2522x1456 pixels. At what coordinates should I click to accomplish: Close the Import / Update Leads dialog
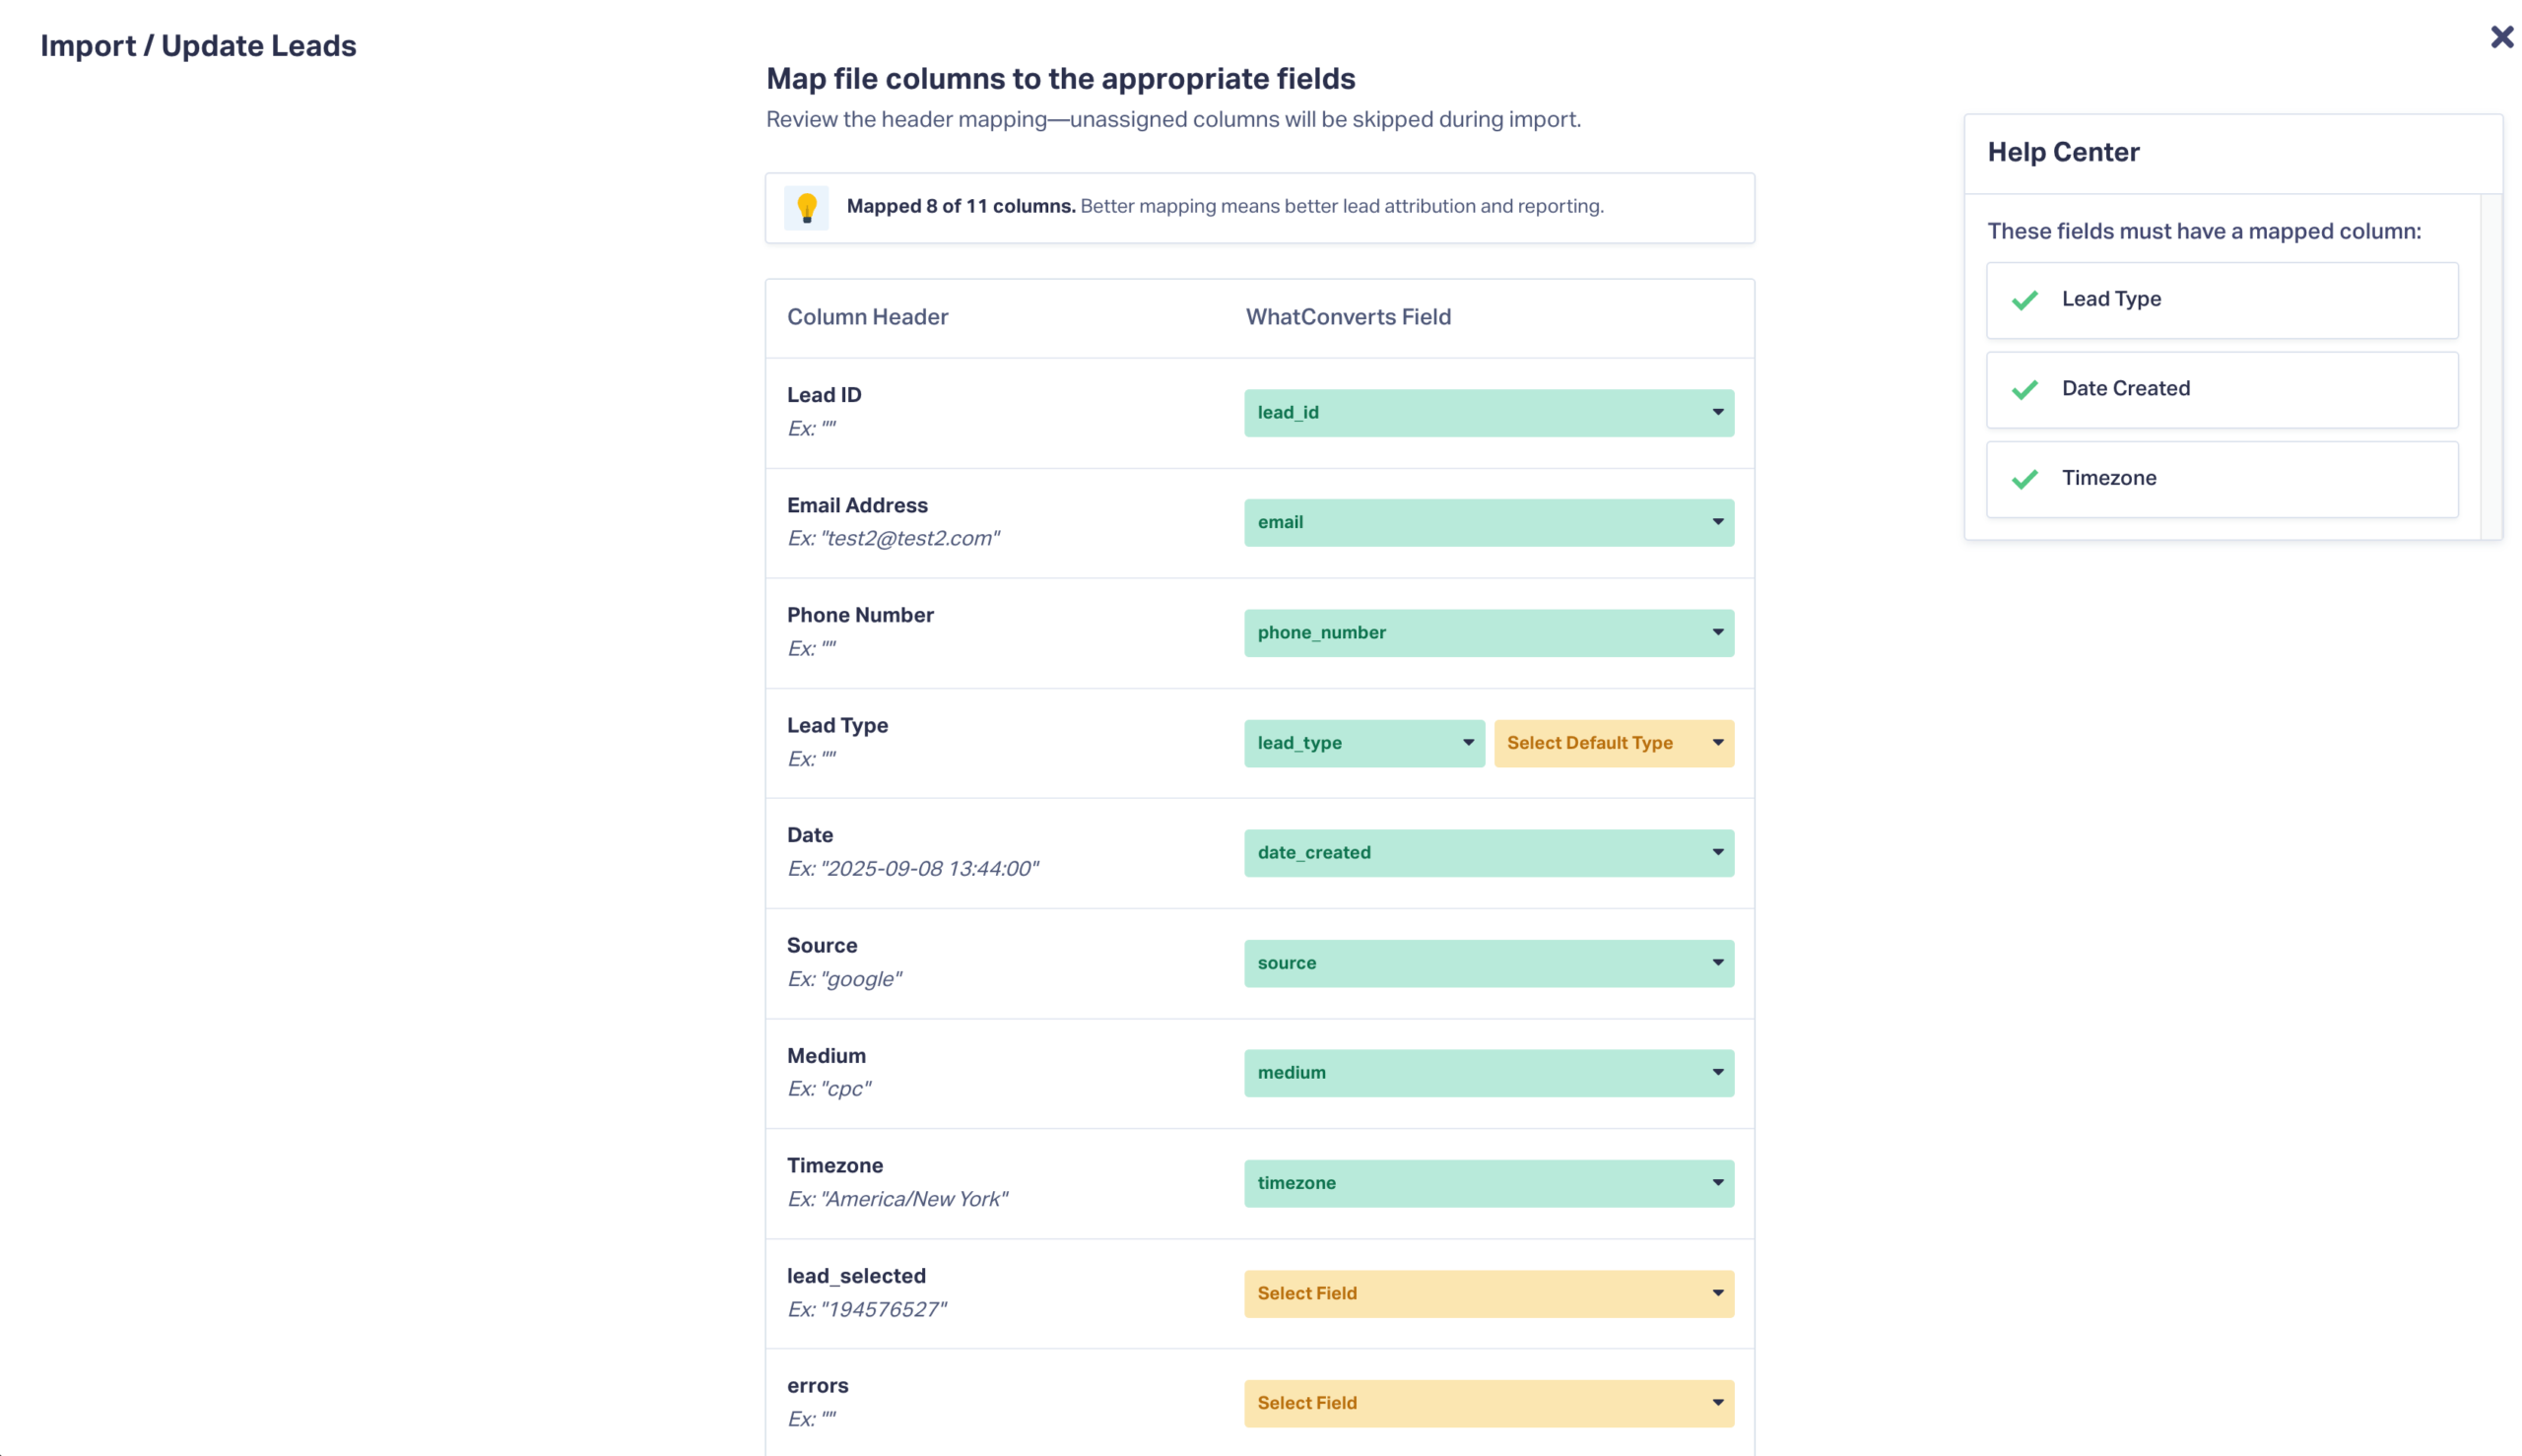(2501, 37)
